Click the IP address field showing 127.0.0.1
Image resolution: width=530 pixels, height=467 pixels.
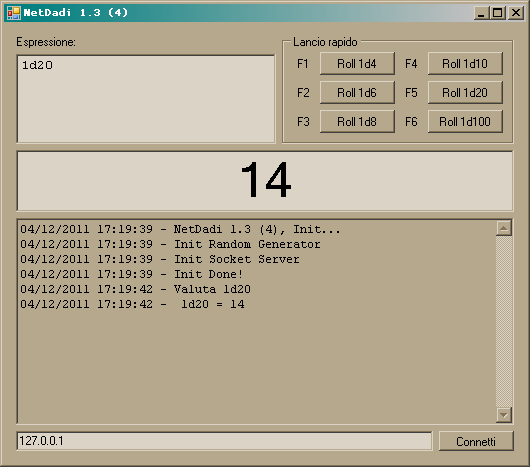224,441
